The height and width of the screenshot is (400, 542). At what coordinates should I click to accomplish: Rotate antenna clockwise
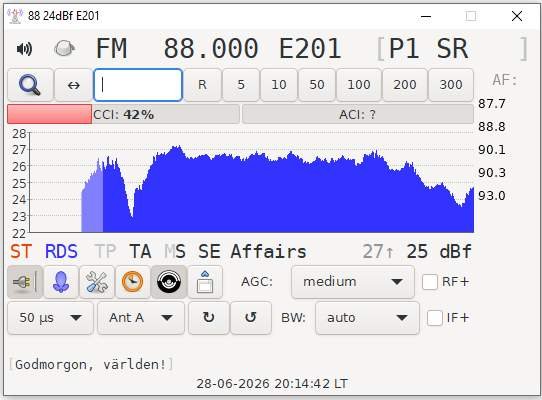208,318
